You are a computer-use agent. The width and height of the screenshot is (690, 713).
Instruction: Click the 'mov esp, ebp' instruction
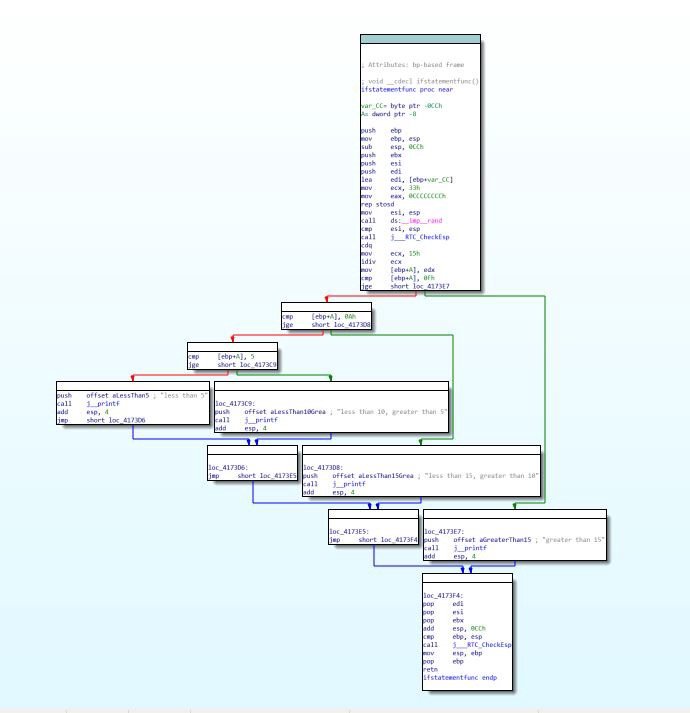tap(453, 653)
